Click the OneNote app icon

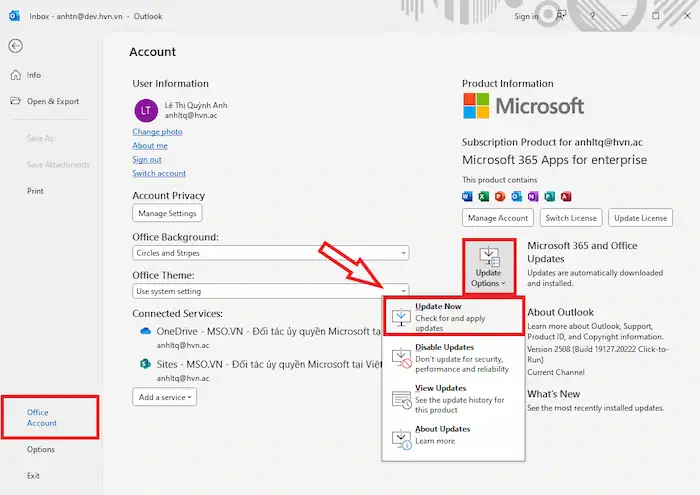[533, 196]
